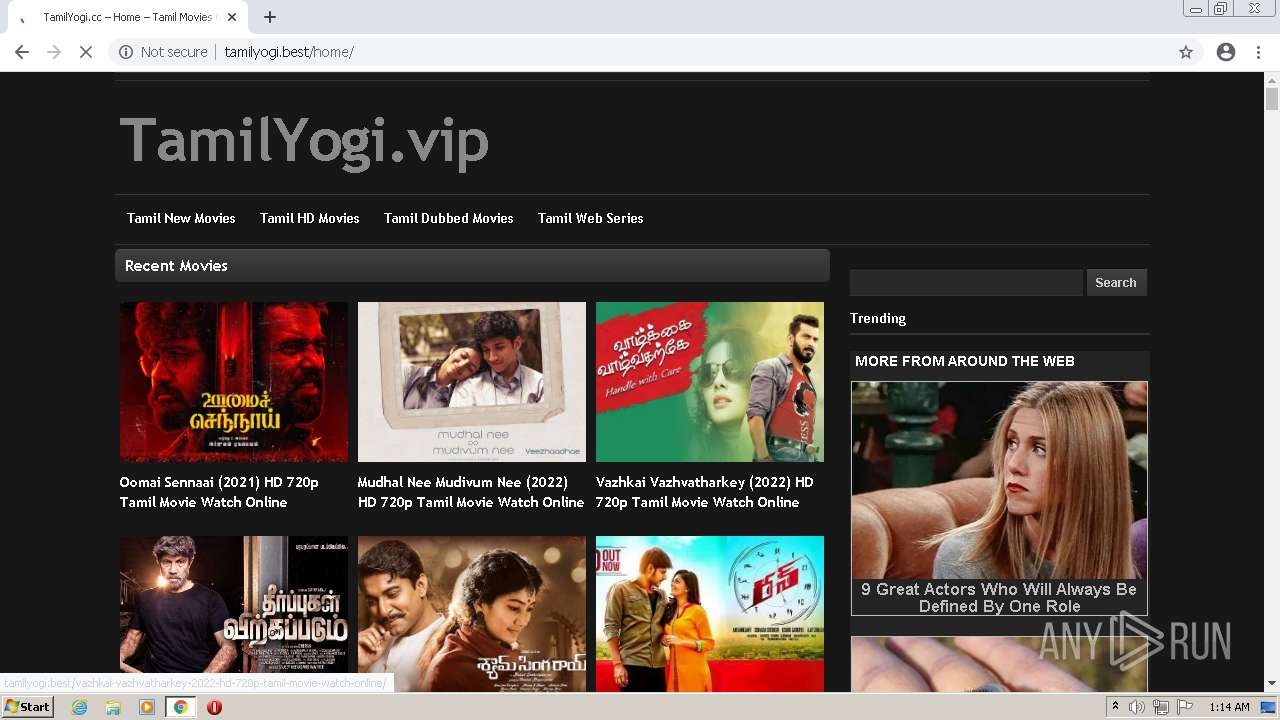Click the Not secure info icon
Image resolution: width=1280 pixels, height=720 pixels.
[x=126, y=52]
